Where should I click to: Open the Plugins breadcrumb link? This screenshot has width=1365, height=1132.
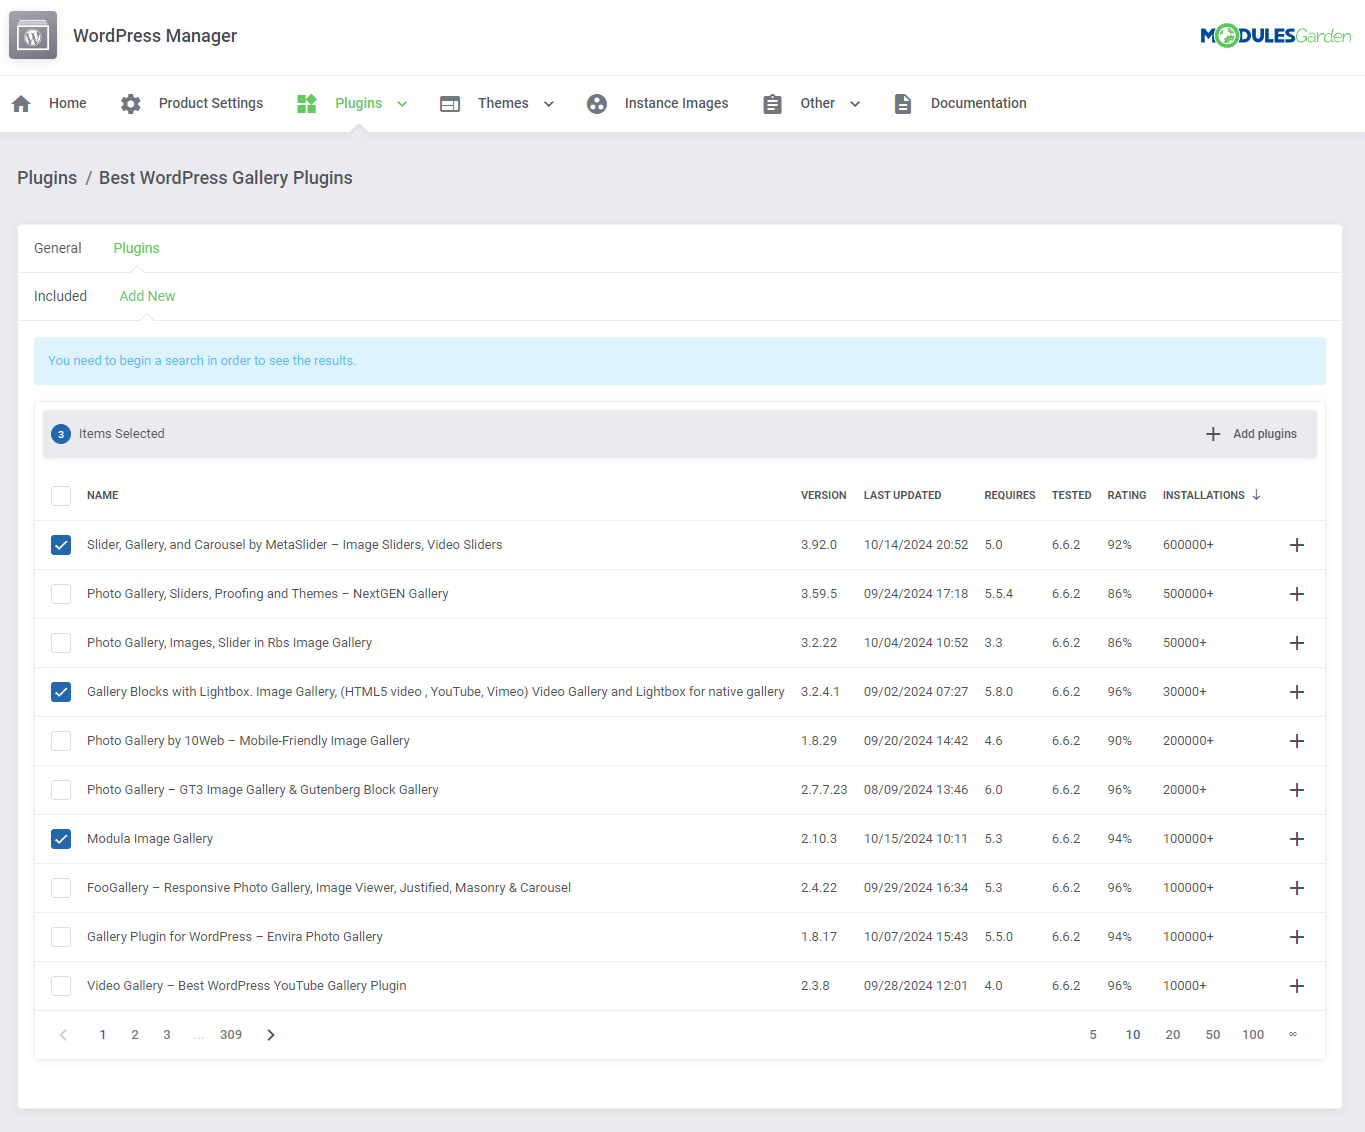tap(46, 177)
